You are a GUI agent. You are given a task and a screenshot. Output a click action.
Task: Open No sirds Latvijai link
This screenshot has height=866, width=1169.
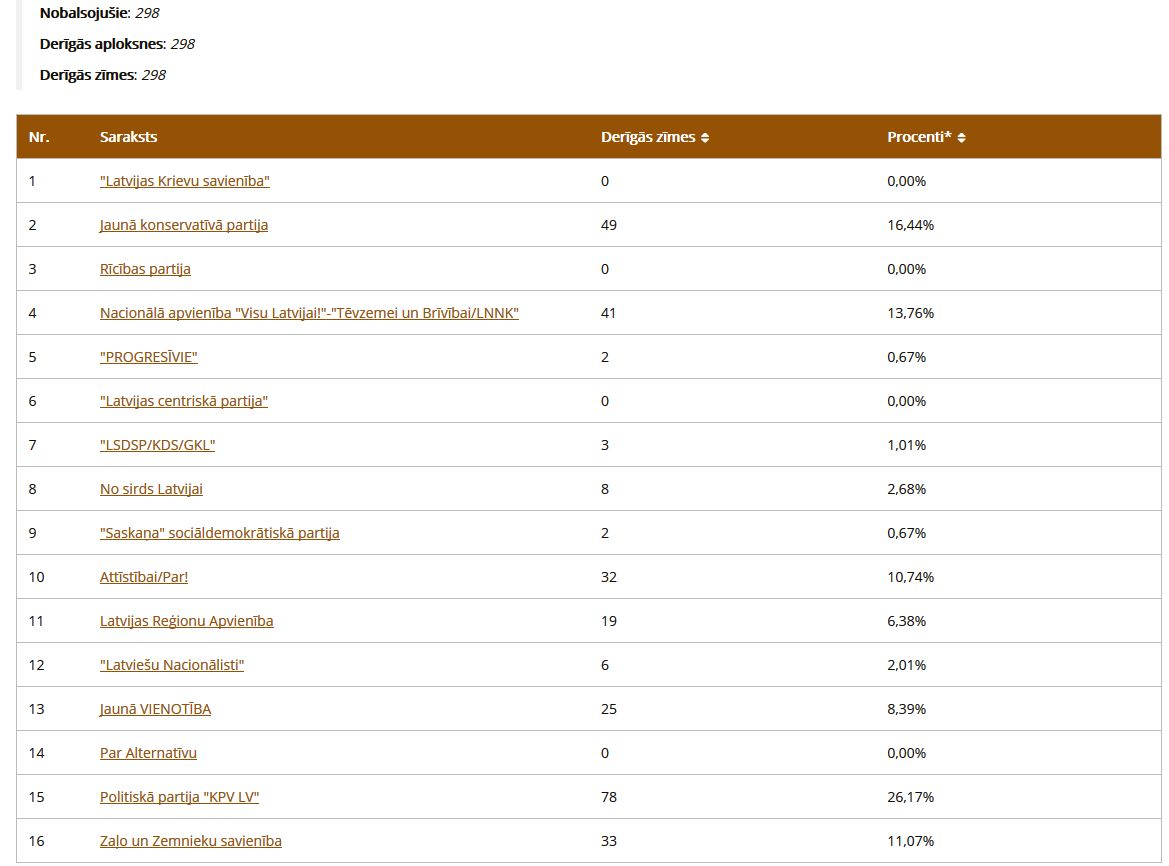[x=151, y=489]
